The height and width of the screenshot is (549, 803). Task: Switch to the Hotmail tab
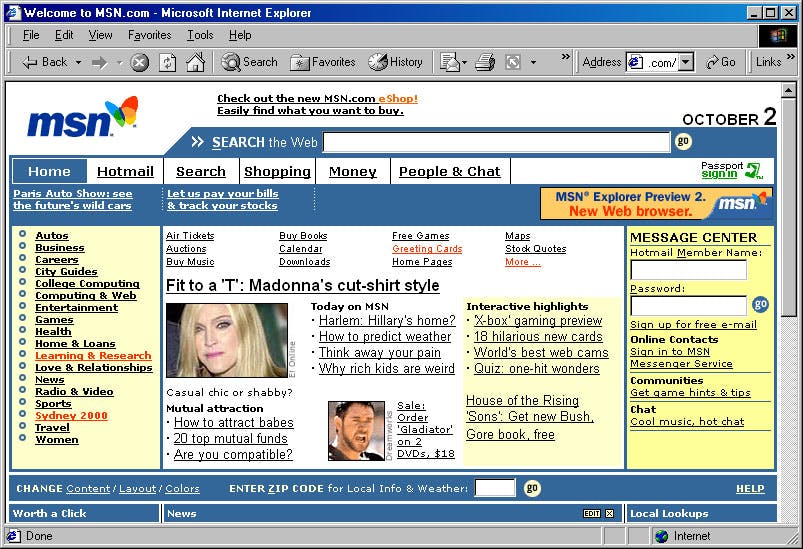pyautogui.click(x=125, y=171)
